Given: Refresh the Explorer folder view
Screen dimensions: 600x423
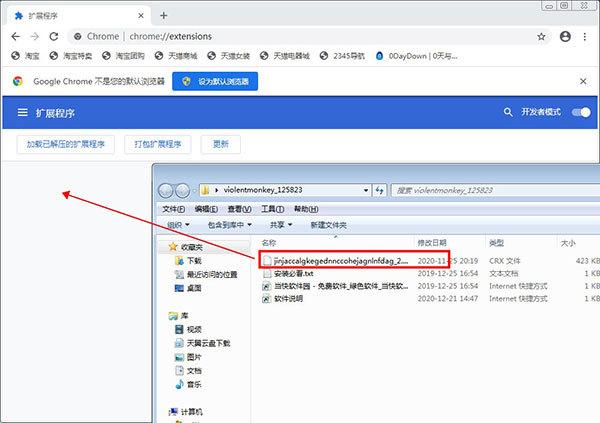Looking at the screenshot, I should coord(379,190).
